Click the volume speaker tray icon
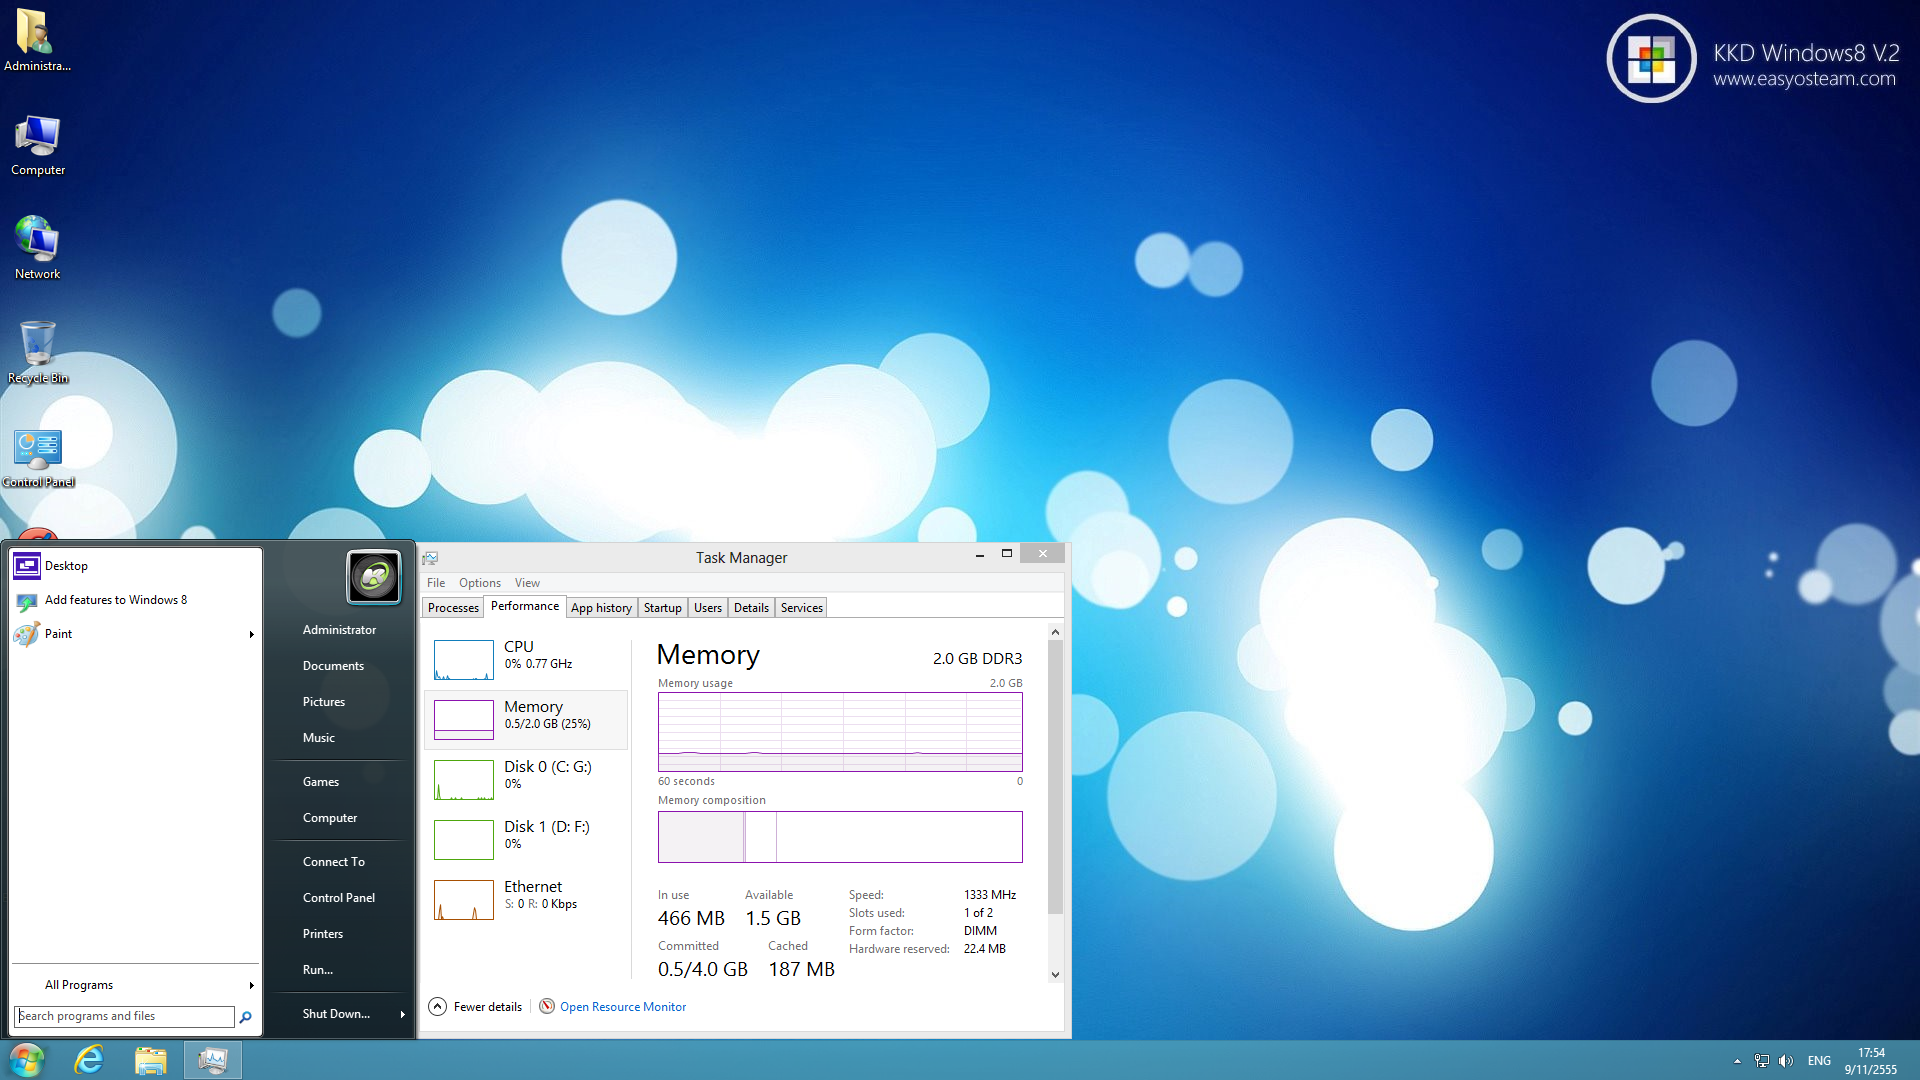This screenshot has width=1920, height=1080. coord(1786,1061)
